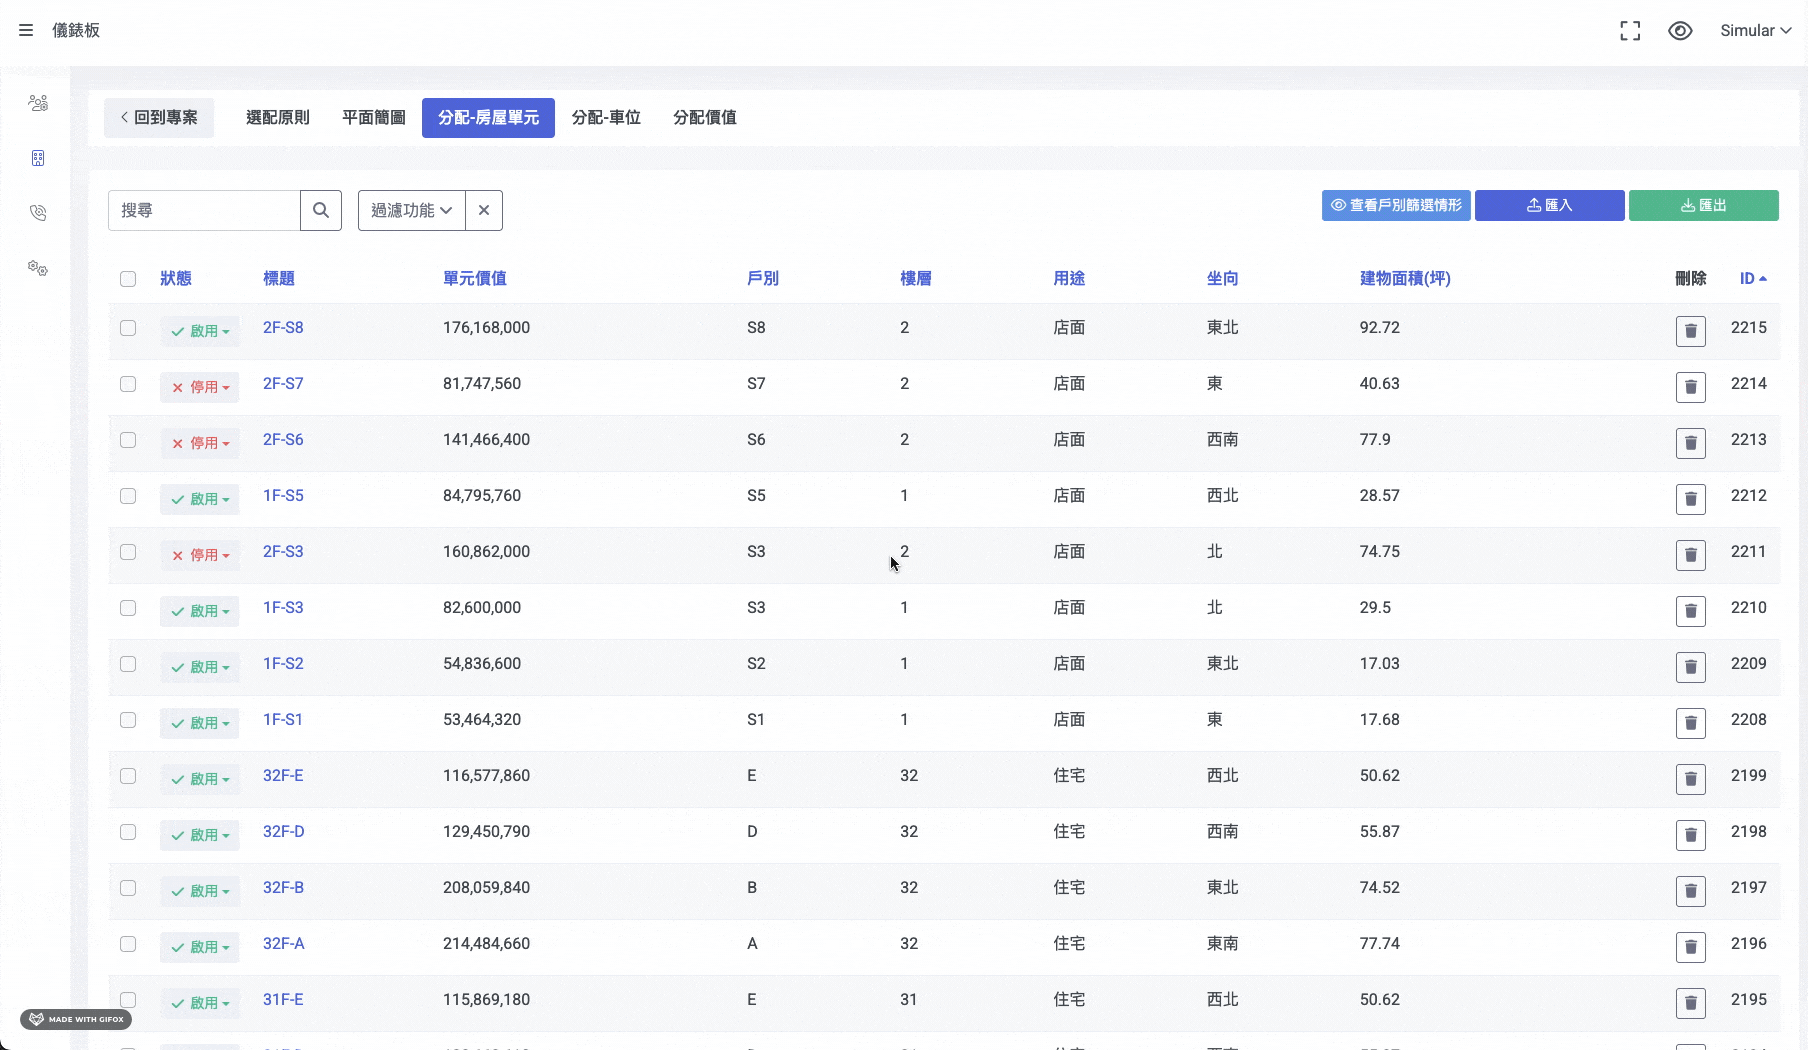Delete row 1F-S3 with trash icon
This screenshot has width=1808, height=1050.
click(1691, 611)
